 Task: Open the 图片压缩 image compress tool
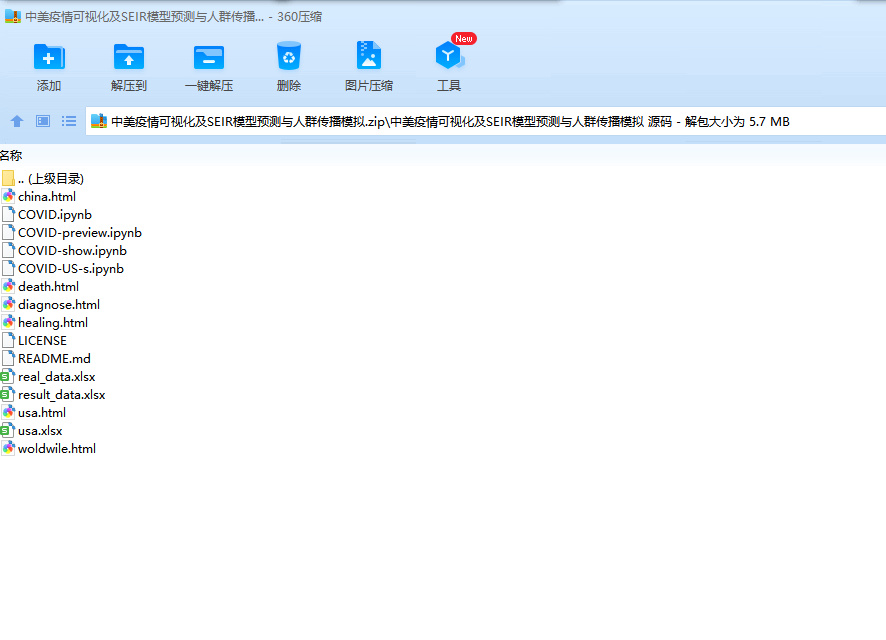coord(369,56)
